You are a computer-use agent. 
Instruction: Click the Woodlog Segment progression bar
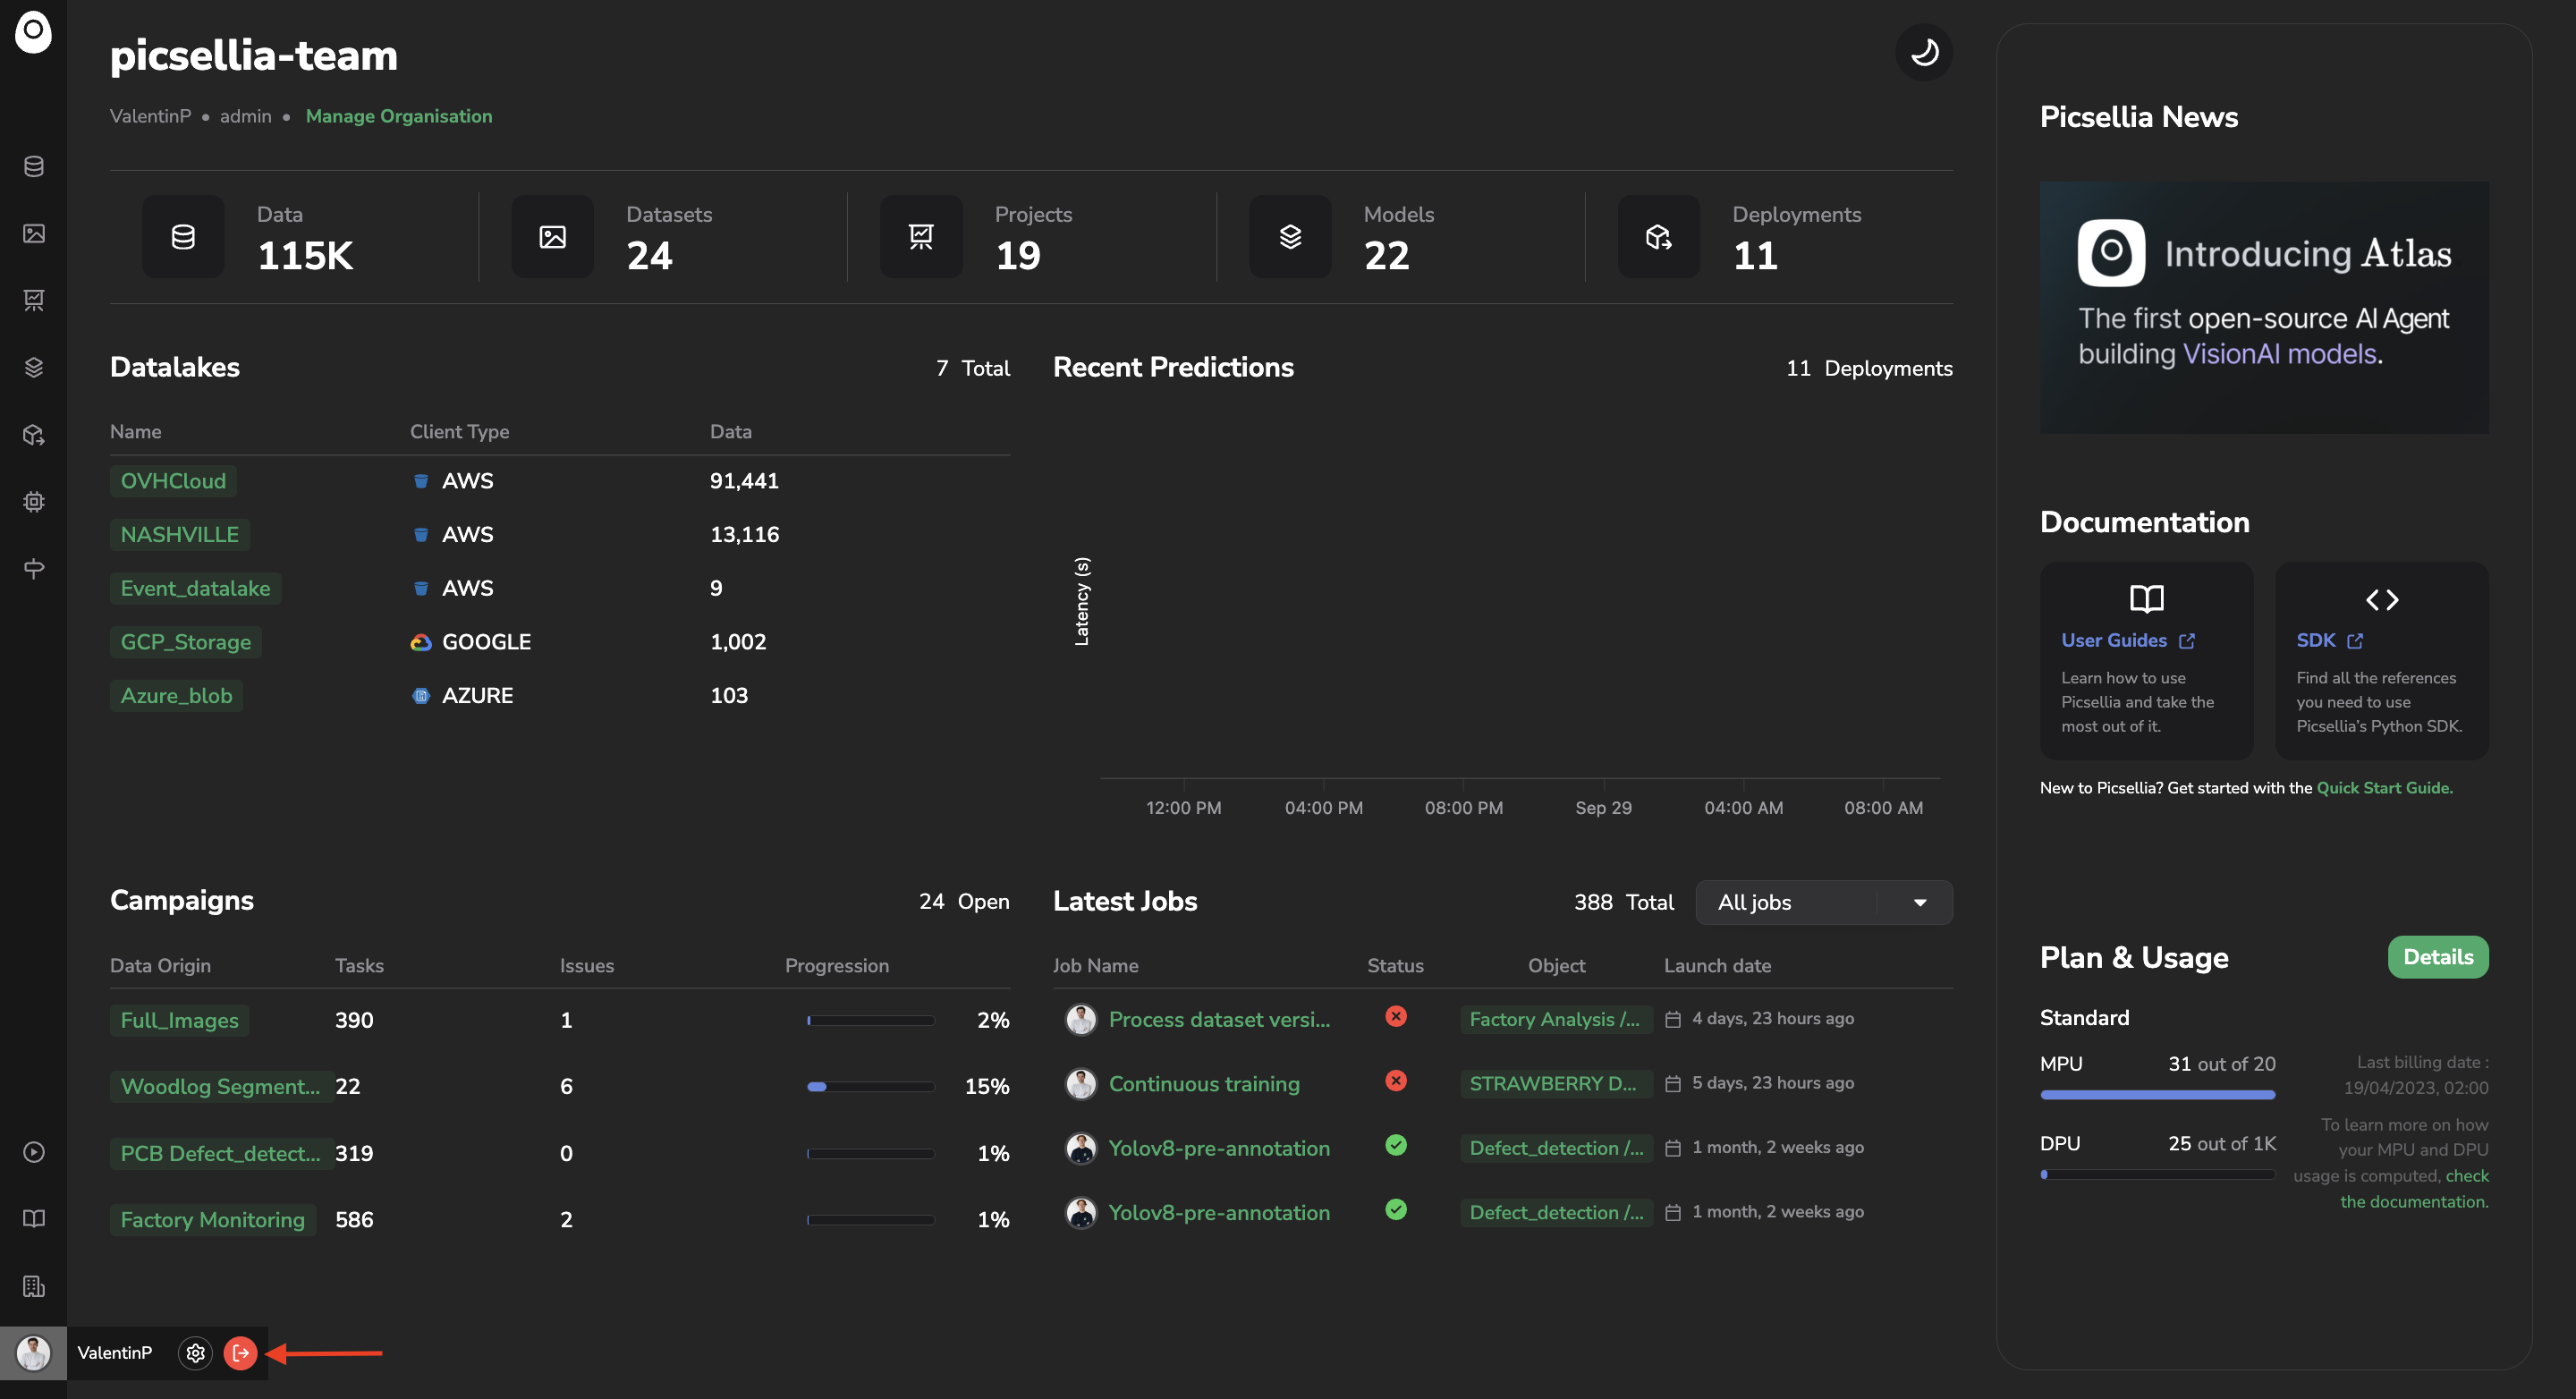click(x=870, y=1087)
